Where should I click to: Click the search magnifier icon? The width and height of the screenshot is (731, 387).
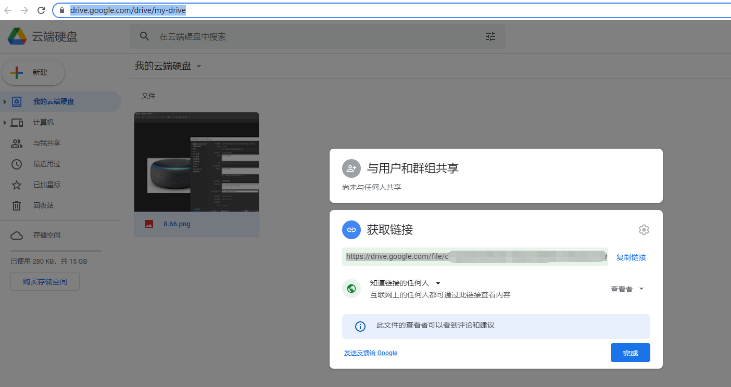click(x=145, y=36)
